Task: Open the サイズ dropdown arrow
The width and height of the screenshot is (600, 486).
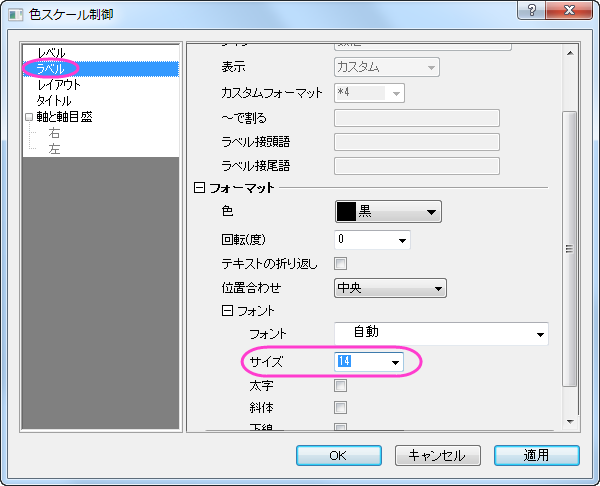Action: (x=395, y=362)
